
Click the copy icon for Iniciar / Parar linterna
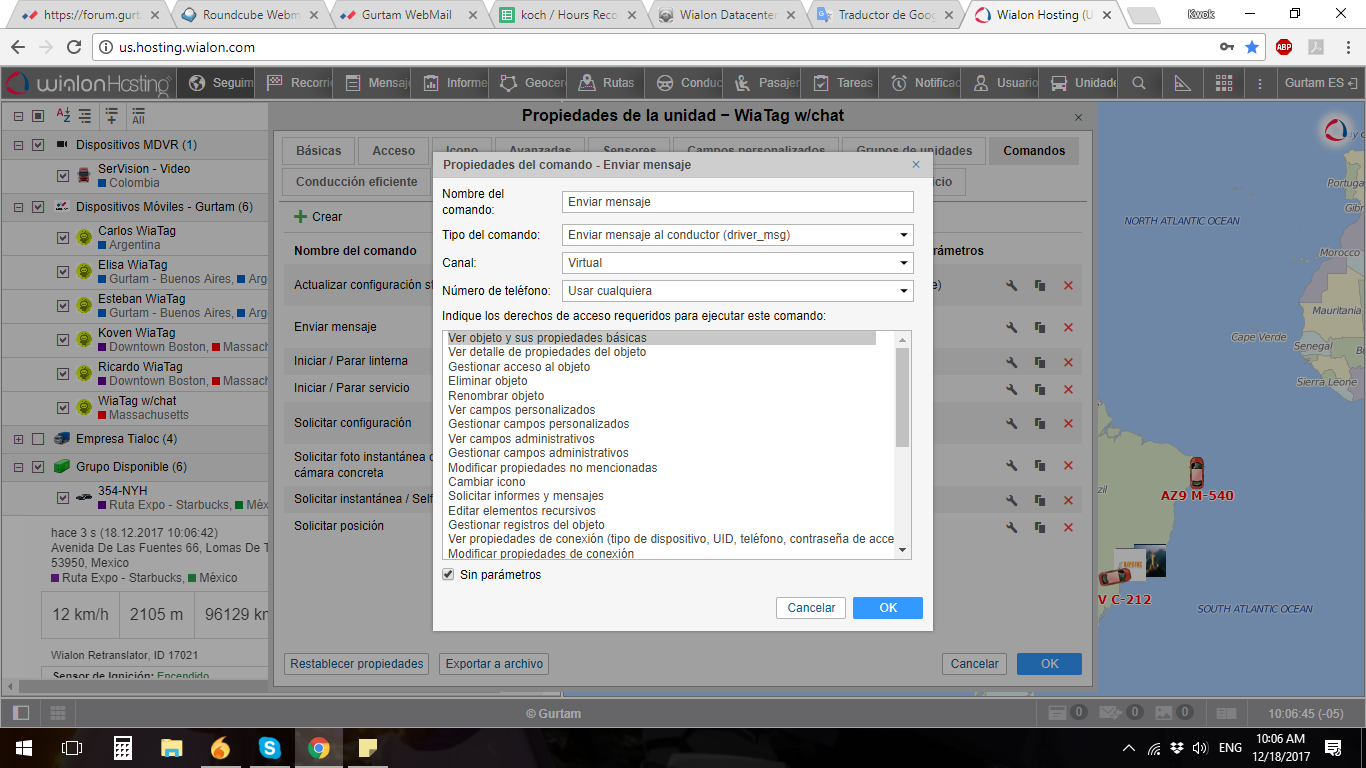tap(1040, 362)
